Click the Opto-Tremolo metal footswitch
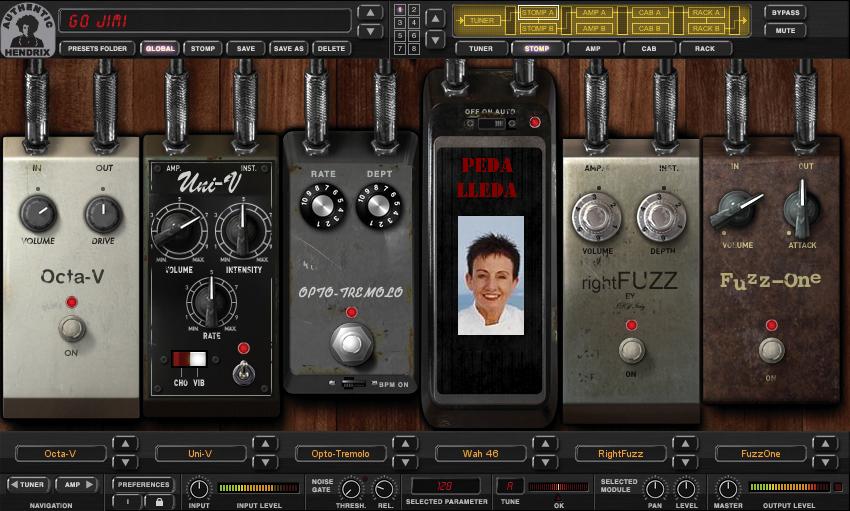This screenshot has height=511, width=850. pyautogui.click(x=350, y=344)
